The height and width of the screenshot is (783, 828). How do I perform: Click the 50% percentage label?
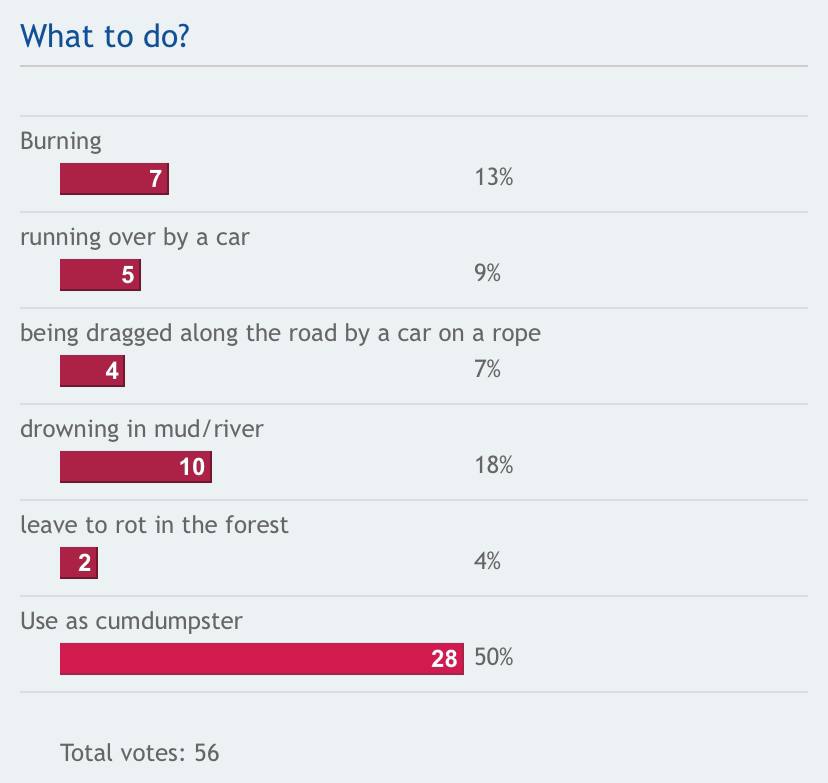pyautogui.click(x=494, y=657)
